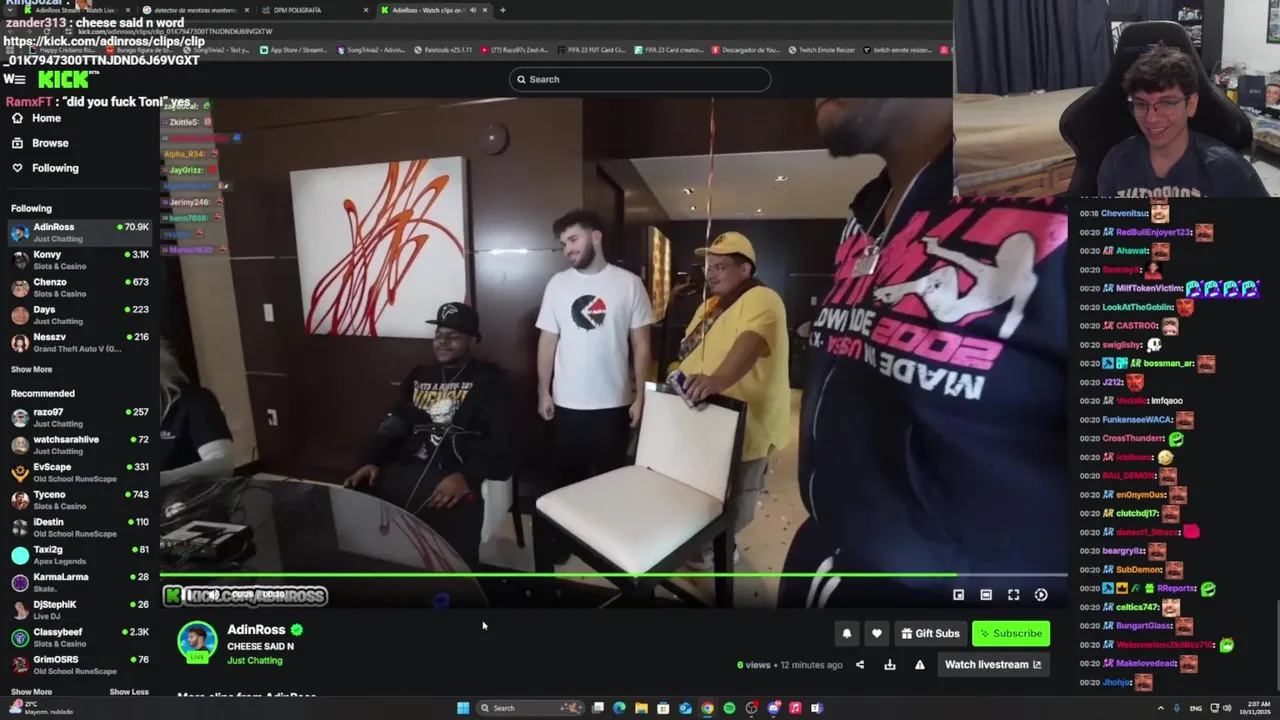Open Microsoft Edge from the taskbar
The image size is (1280, 720).
[619, 708]
